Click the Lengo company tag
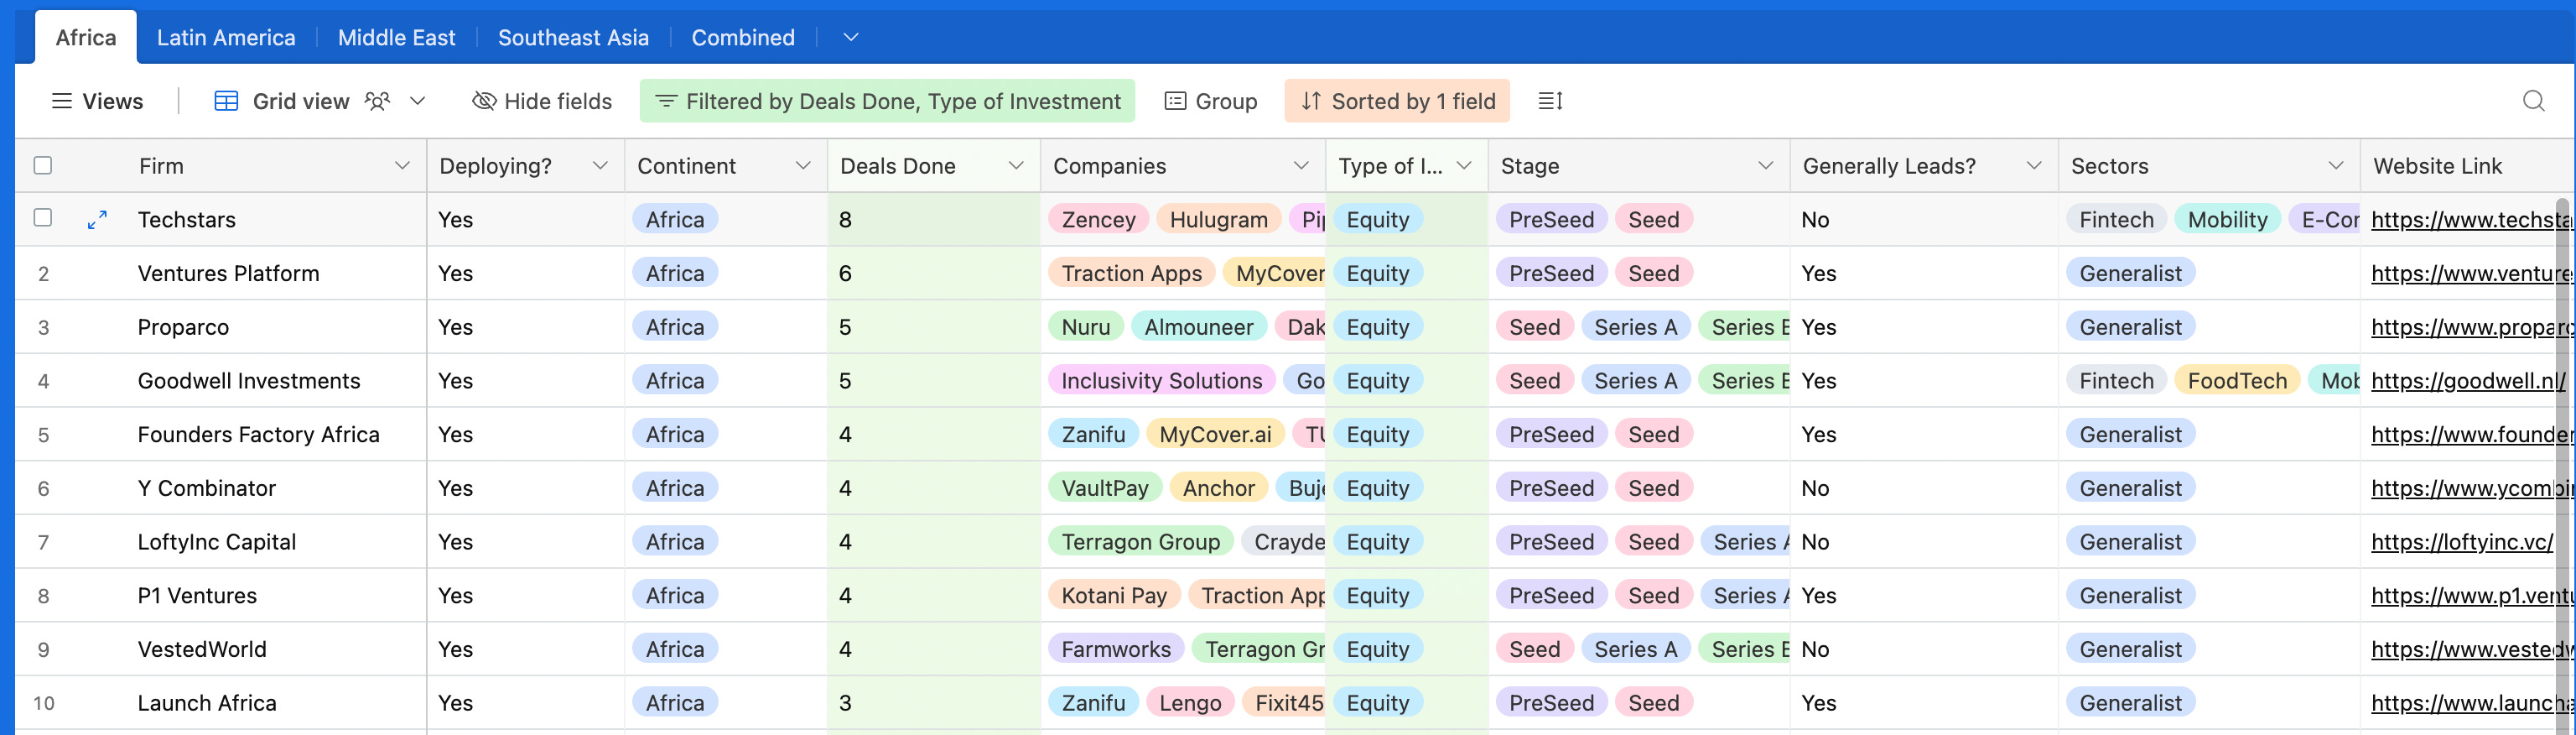This screenshot has height=735, width=2576. [1190, 704]
